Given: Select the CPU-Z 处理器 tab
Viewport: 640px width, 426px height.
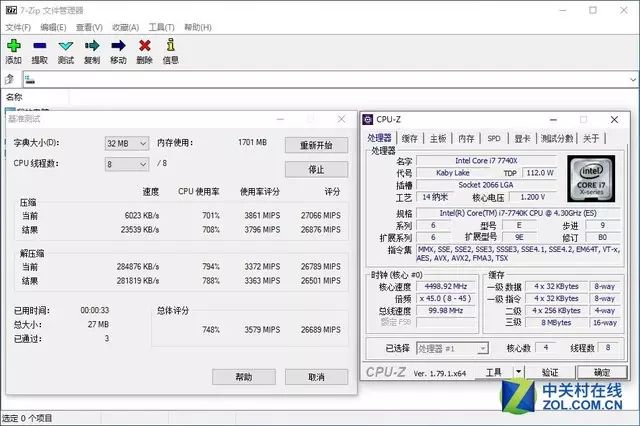Looking at the screenshot, I should tap(379, 138).
